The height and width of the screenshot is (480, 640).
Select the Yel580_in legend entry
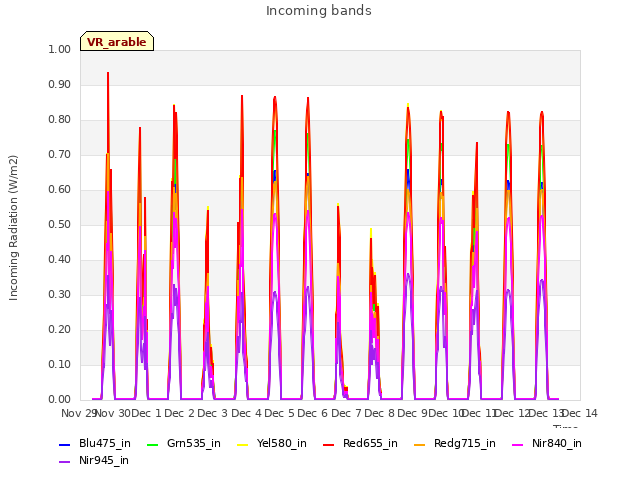click(x=272, y=444)
